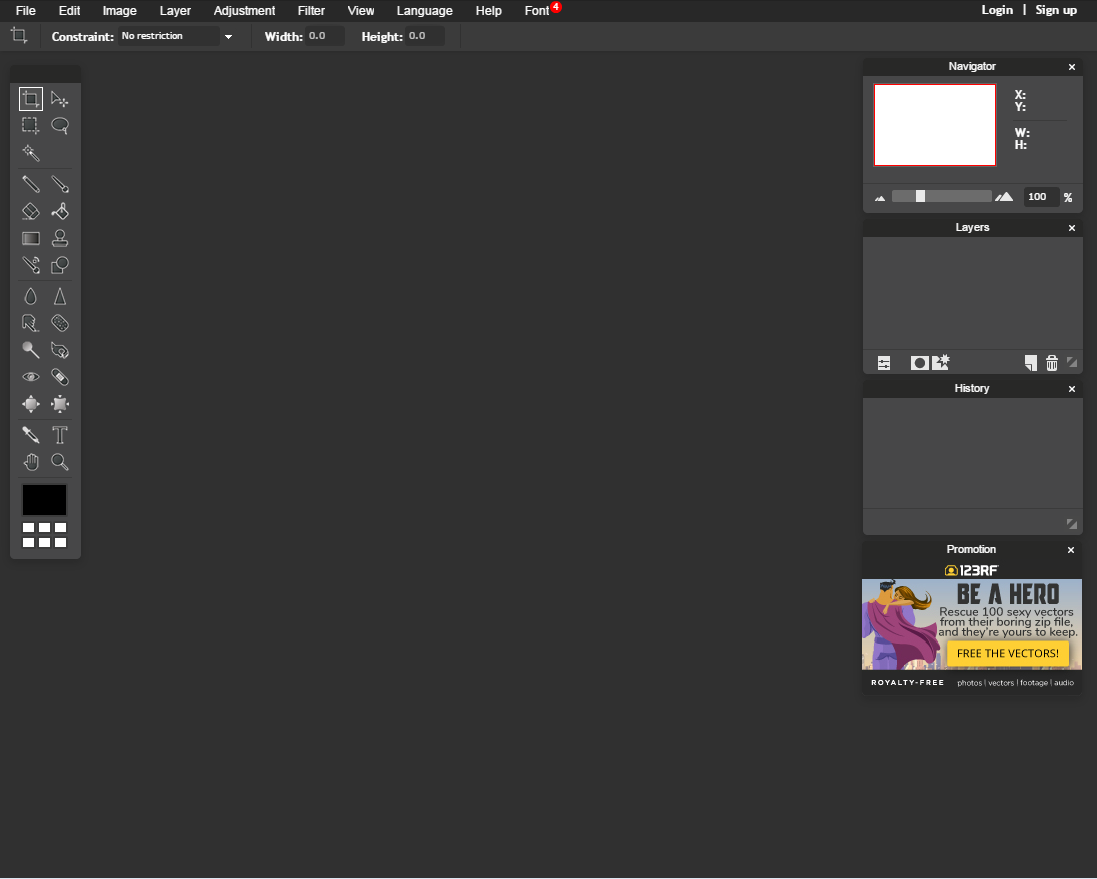
Task: Click the Login link
Action: 997,10
